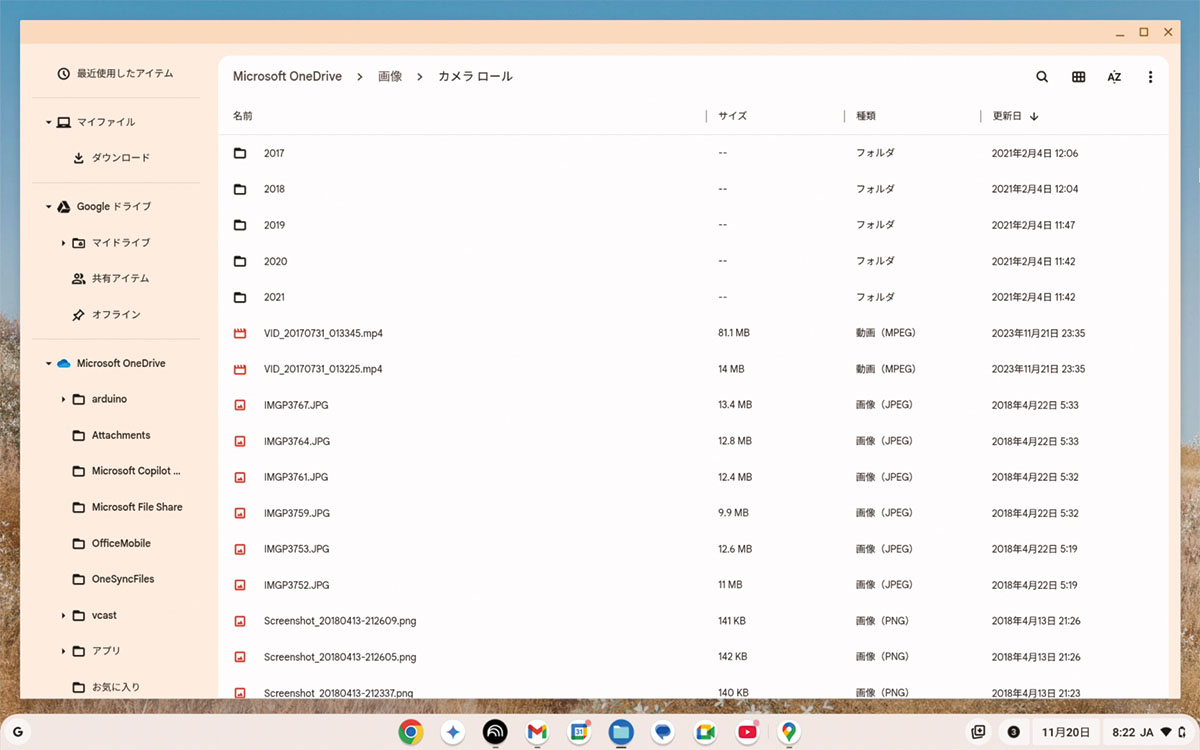Select file Screenshot_20180413-212609.png
1200x750 pixels.
[693, 621]
